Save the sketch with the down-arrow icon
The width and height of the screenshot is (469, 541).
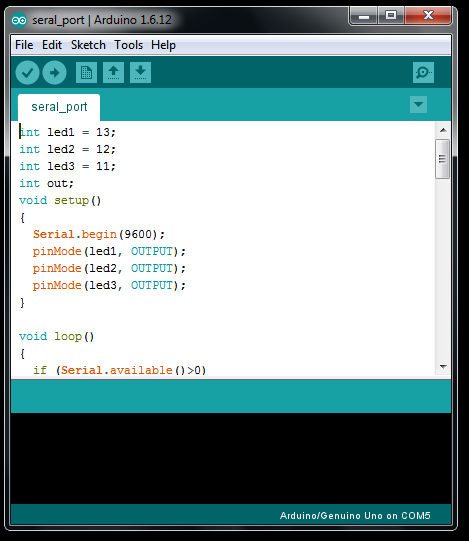[x=140, y=72]
